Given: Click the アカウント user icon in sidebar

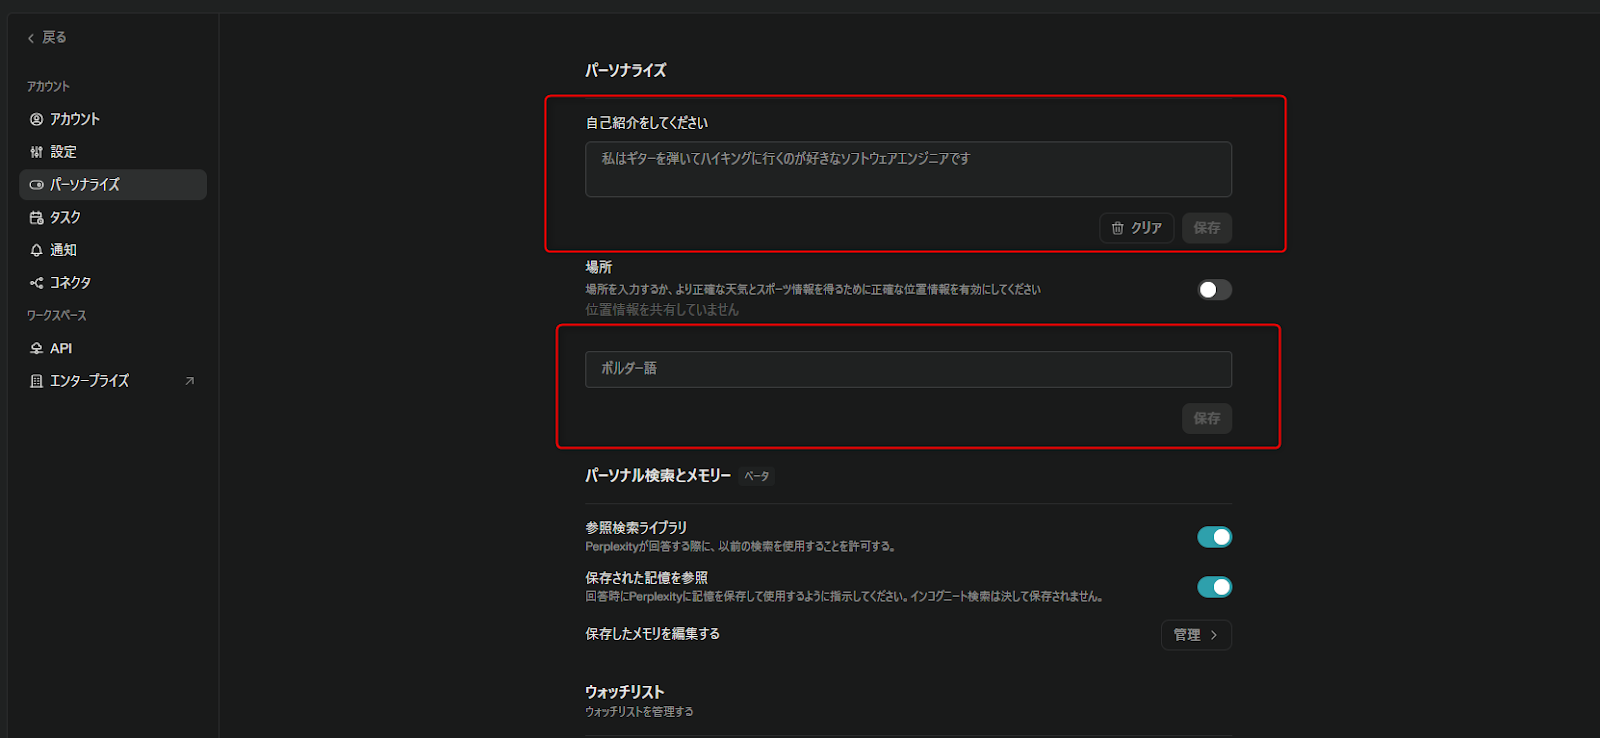Looking at the screenshot, I should coord(37,119).
